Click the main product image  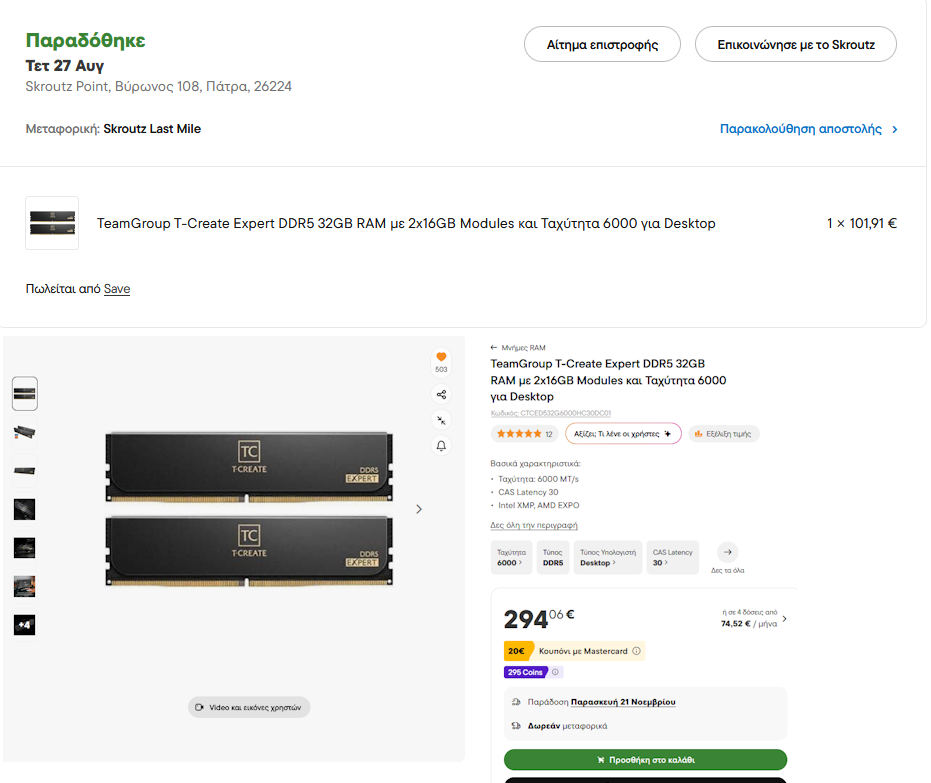[x=249, y=509]
